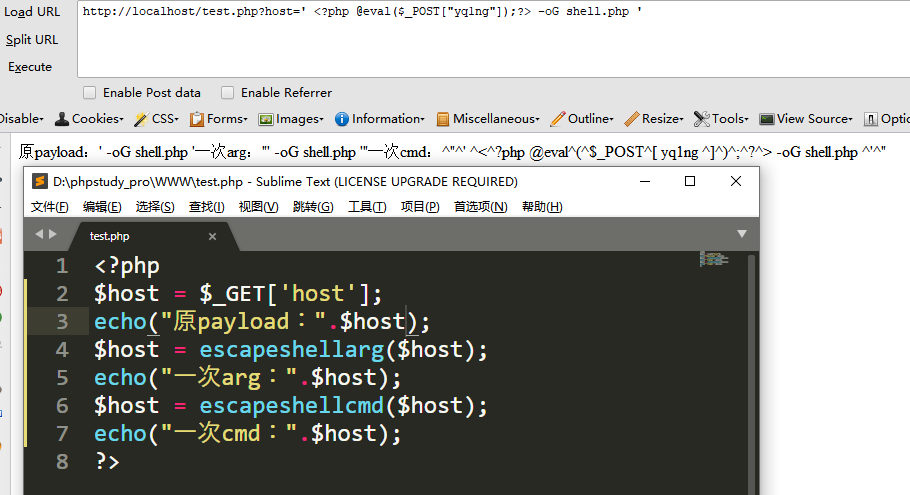Click the Forms clipboard icon
The image size is (910, 495).
[x=197, y=119]
